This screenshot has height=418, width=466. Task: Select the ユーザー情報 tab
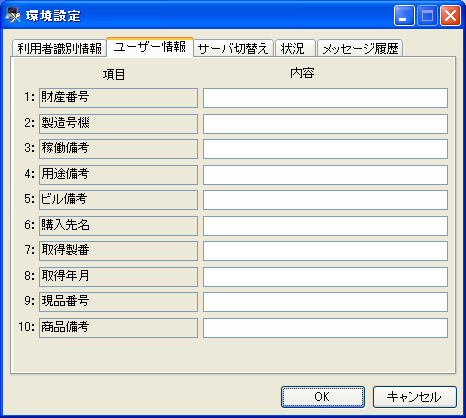click(150, 47)
